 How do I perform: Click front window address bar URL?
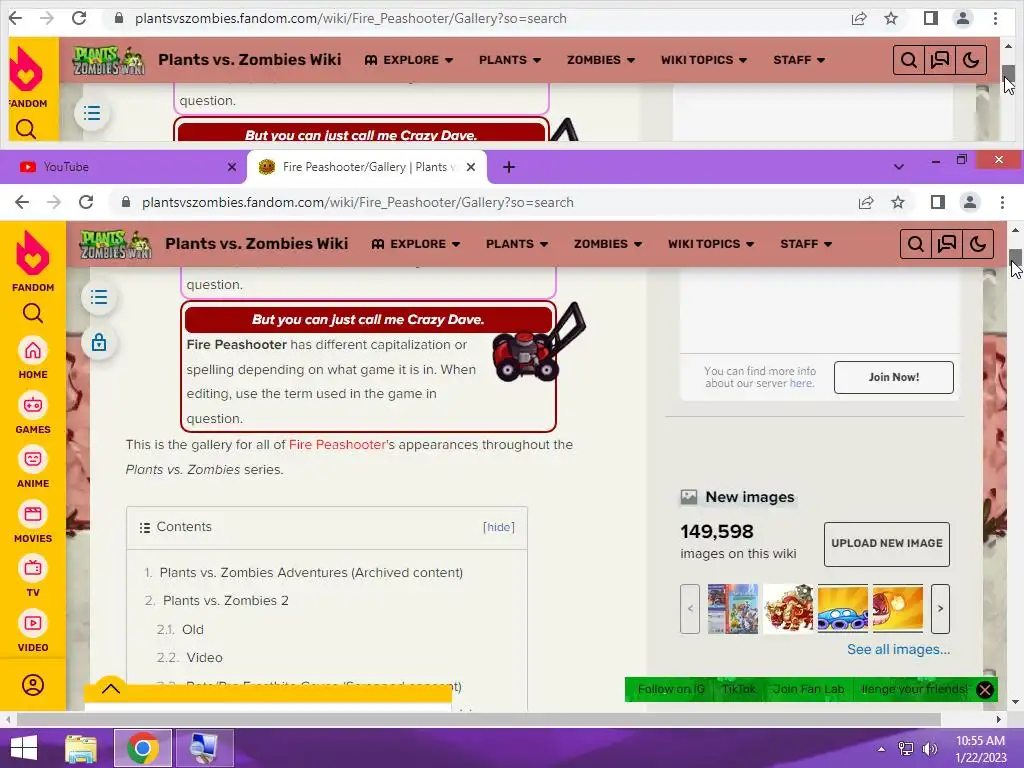click(358, 202)
